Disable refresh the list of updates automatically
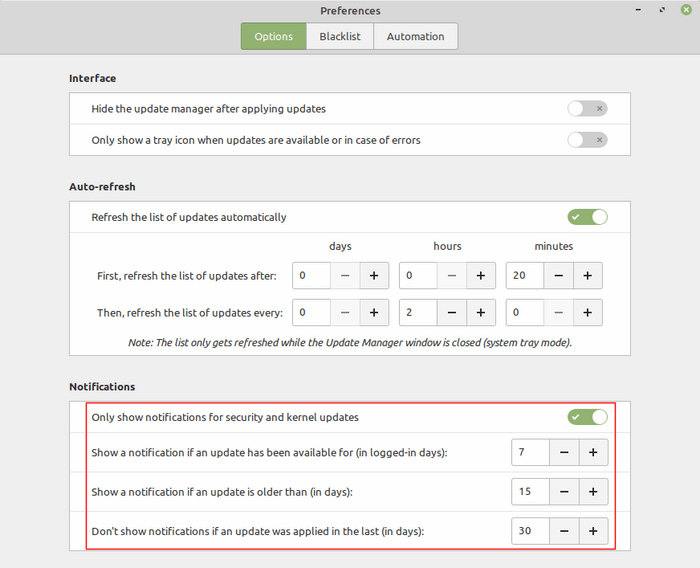 [587, 217]
